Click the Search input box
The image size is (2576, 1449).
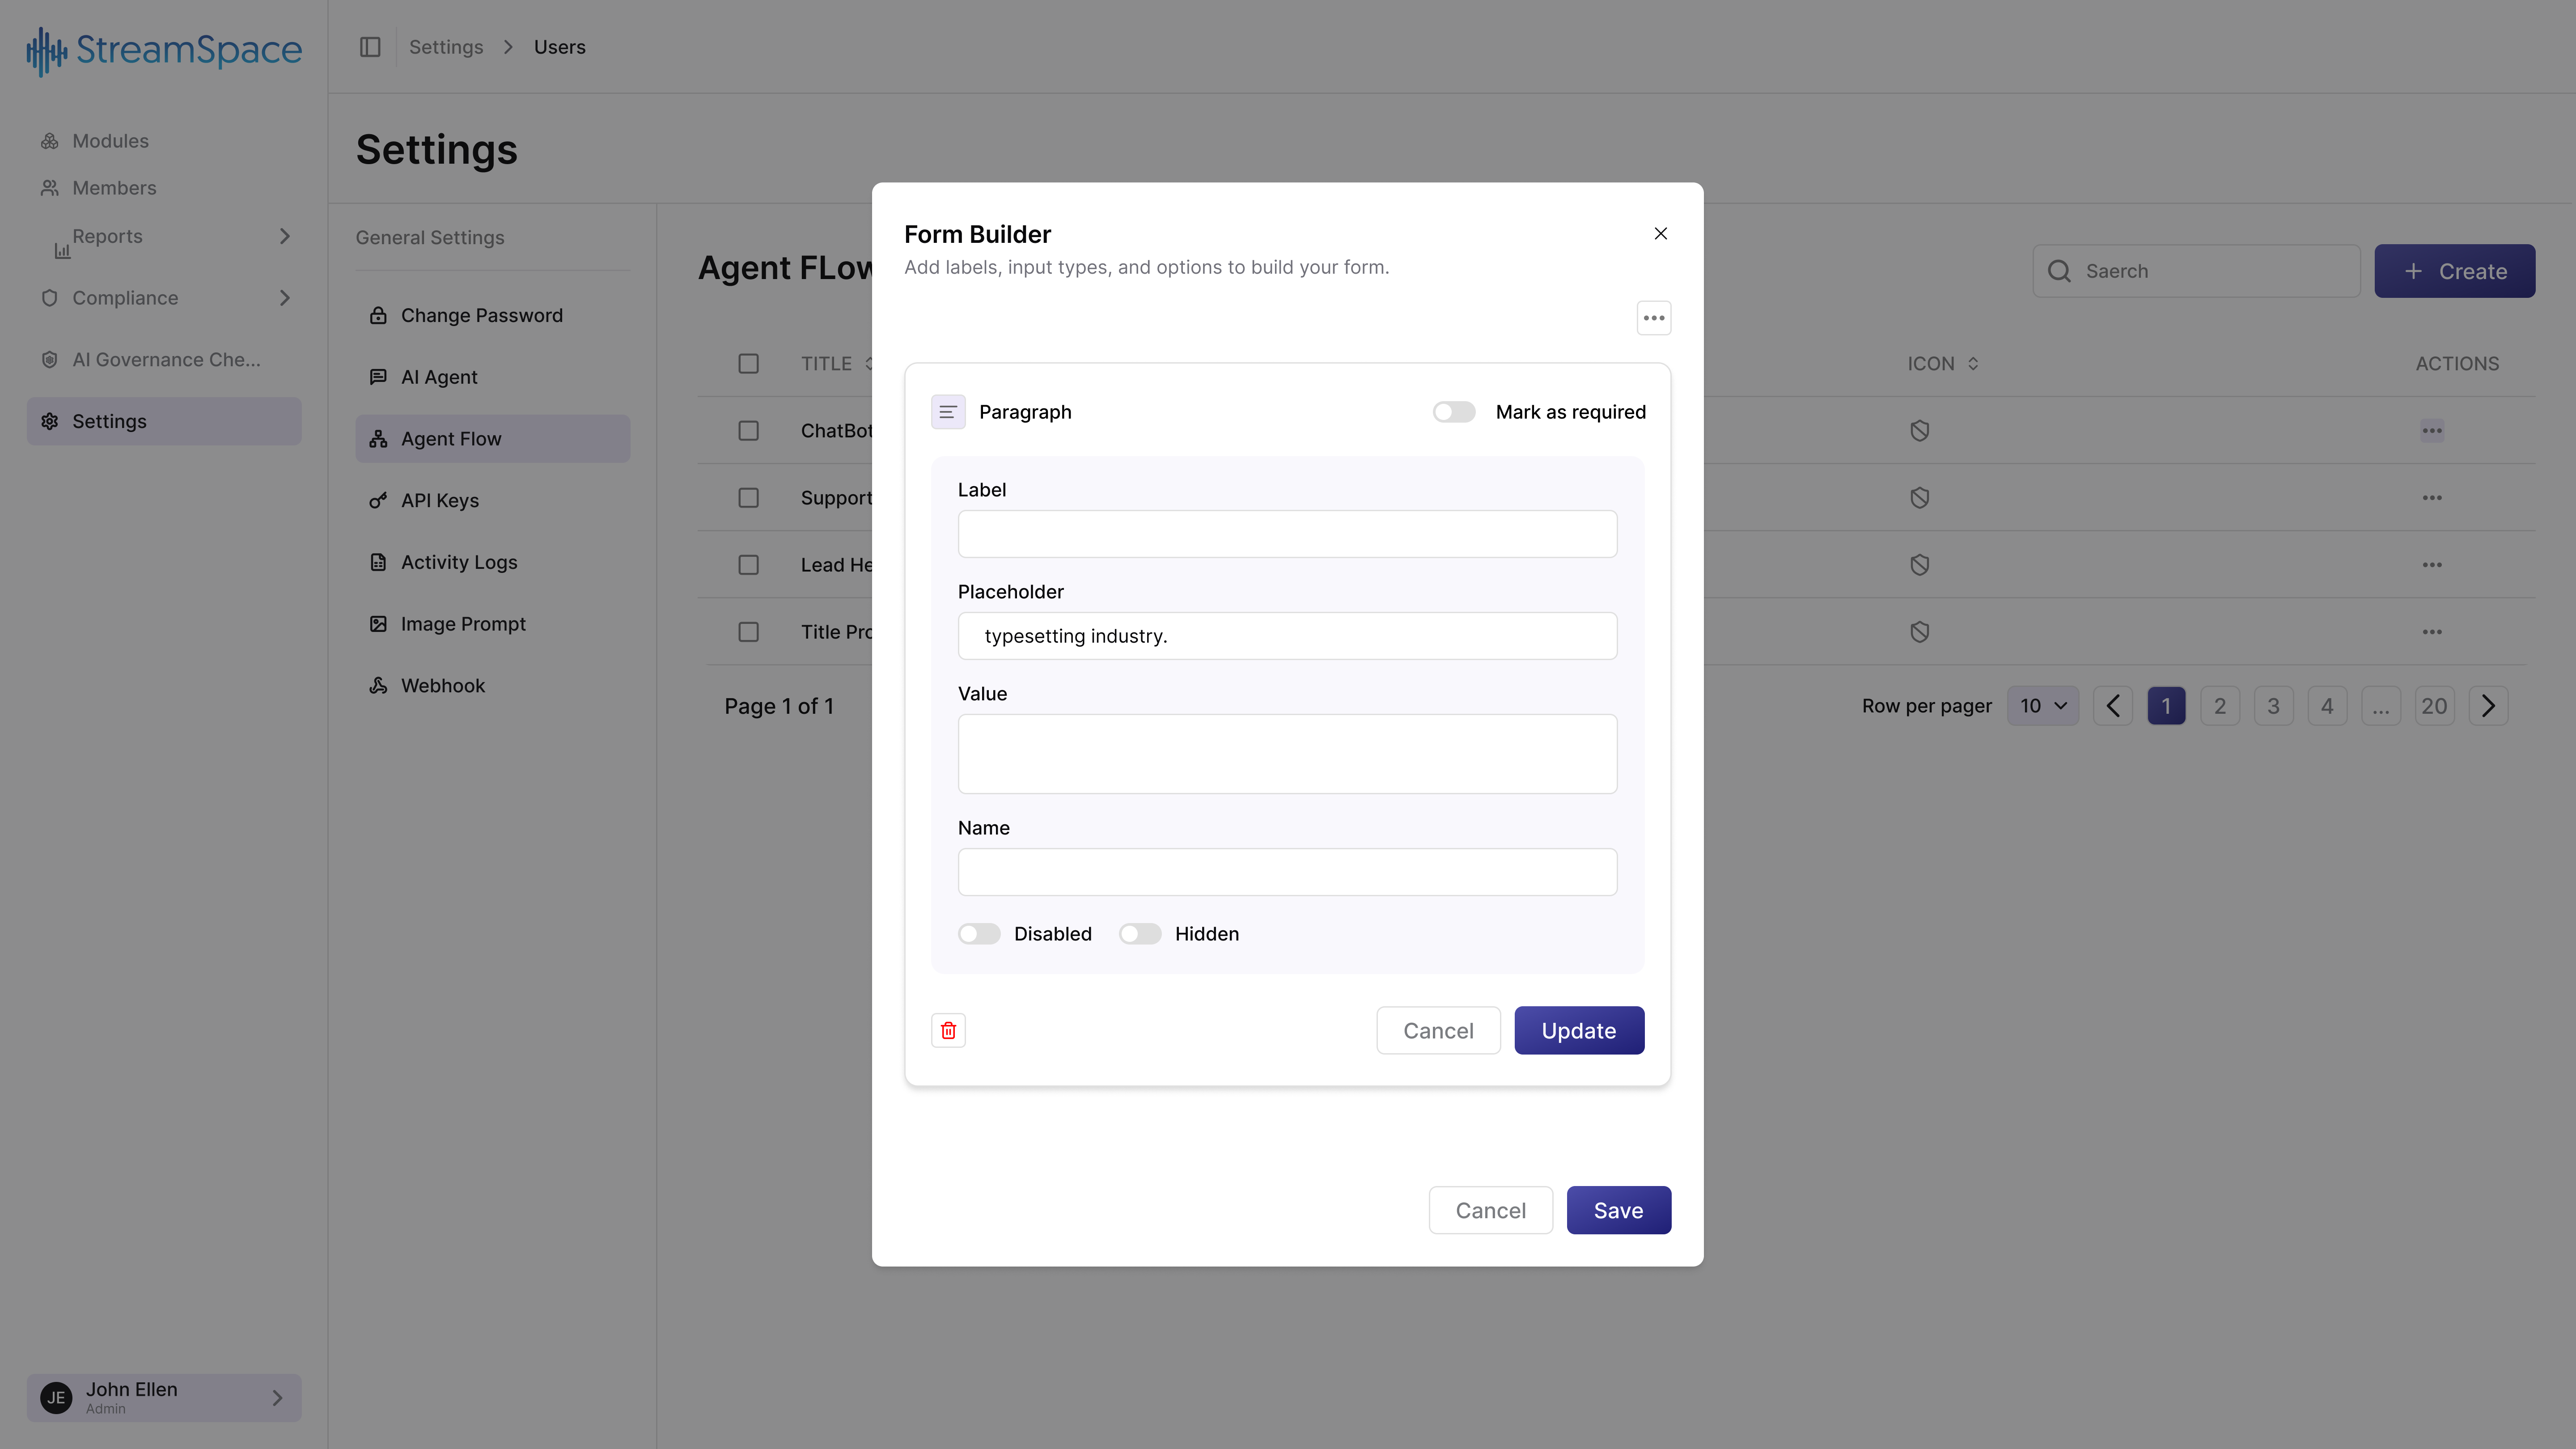click(x=2196, y=271)
